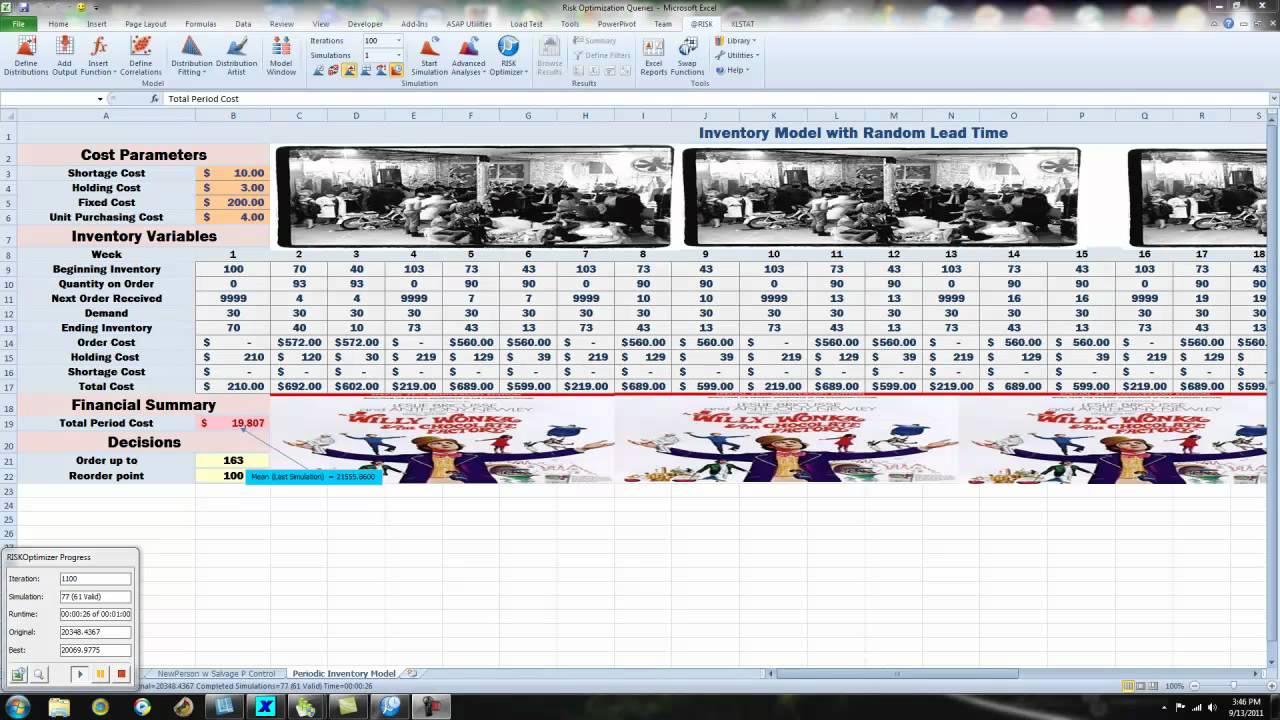Expand the Iterations combo box
The height and width of the screenshot is (720, 1280).
click(x=398, y=41)
